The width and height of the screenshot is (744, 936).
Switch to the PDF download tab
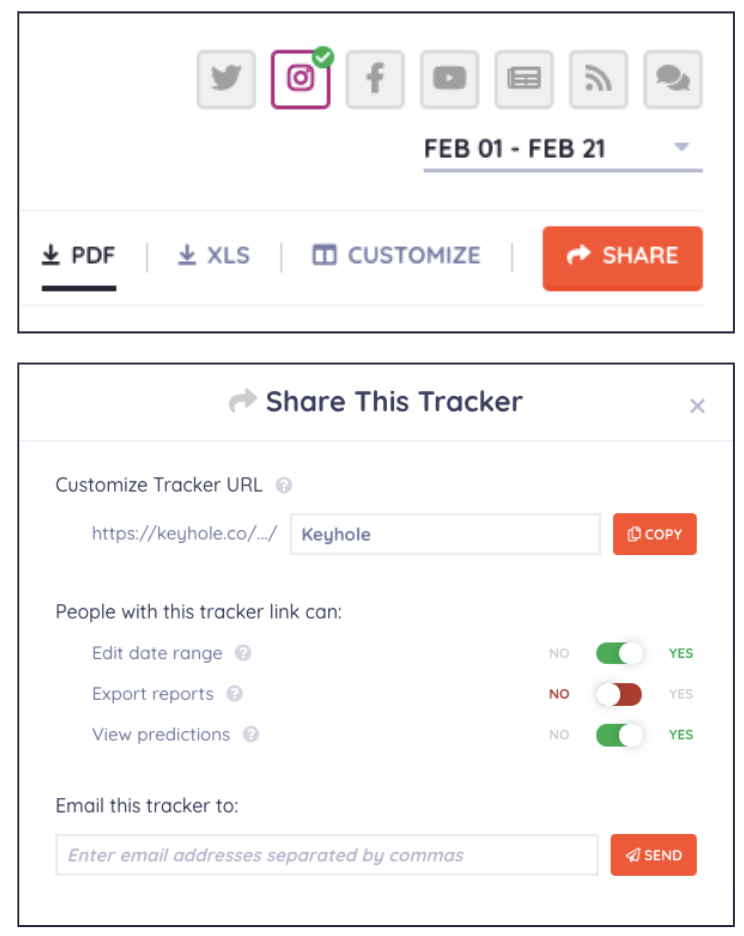coord(79,256)
